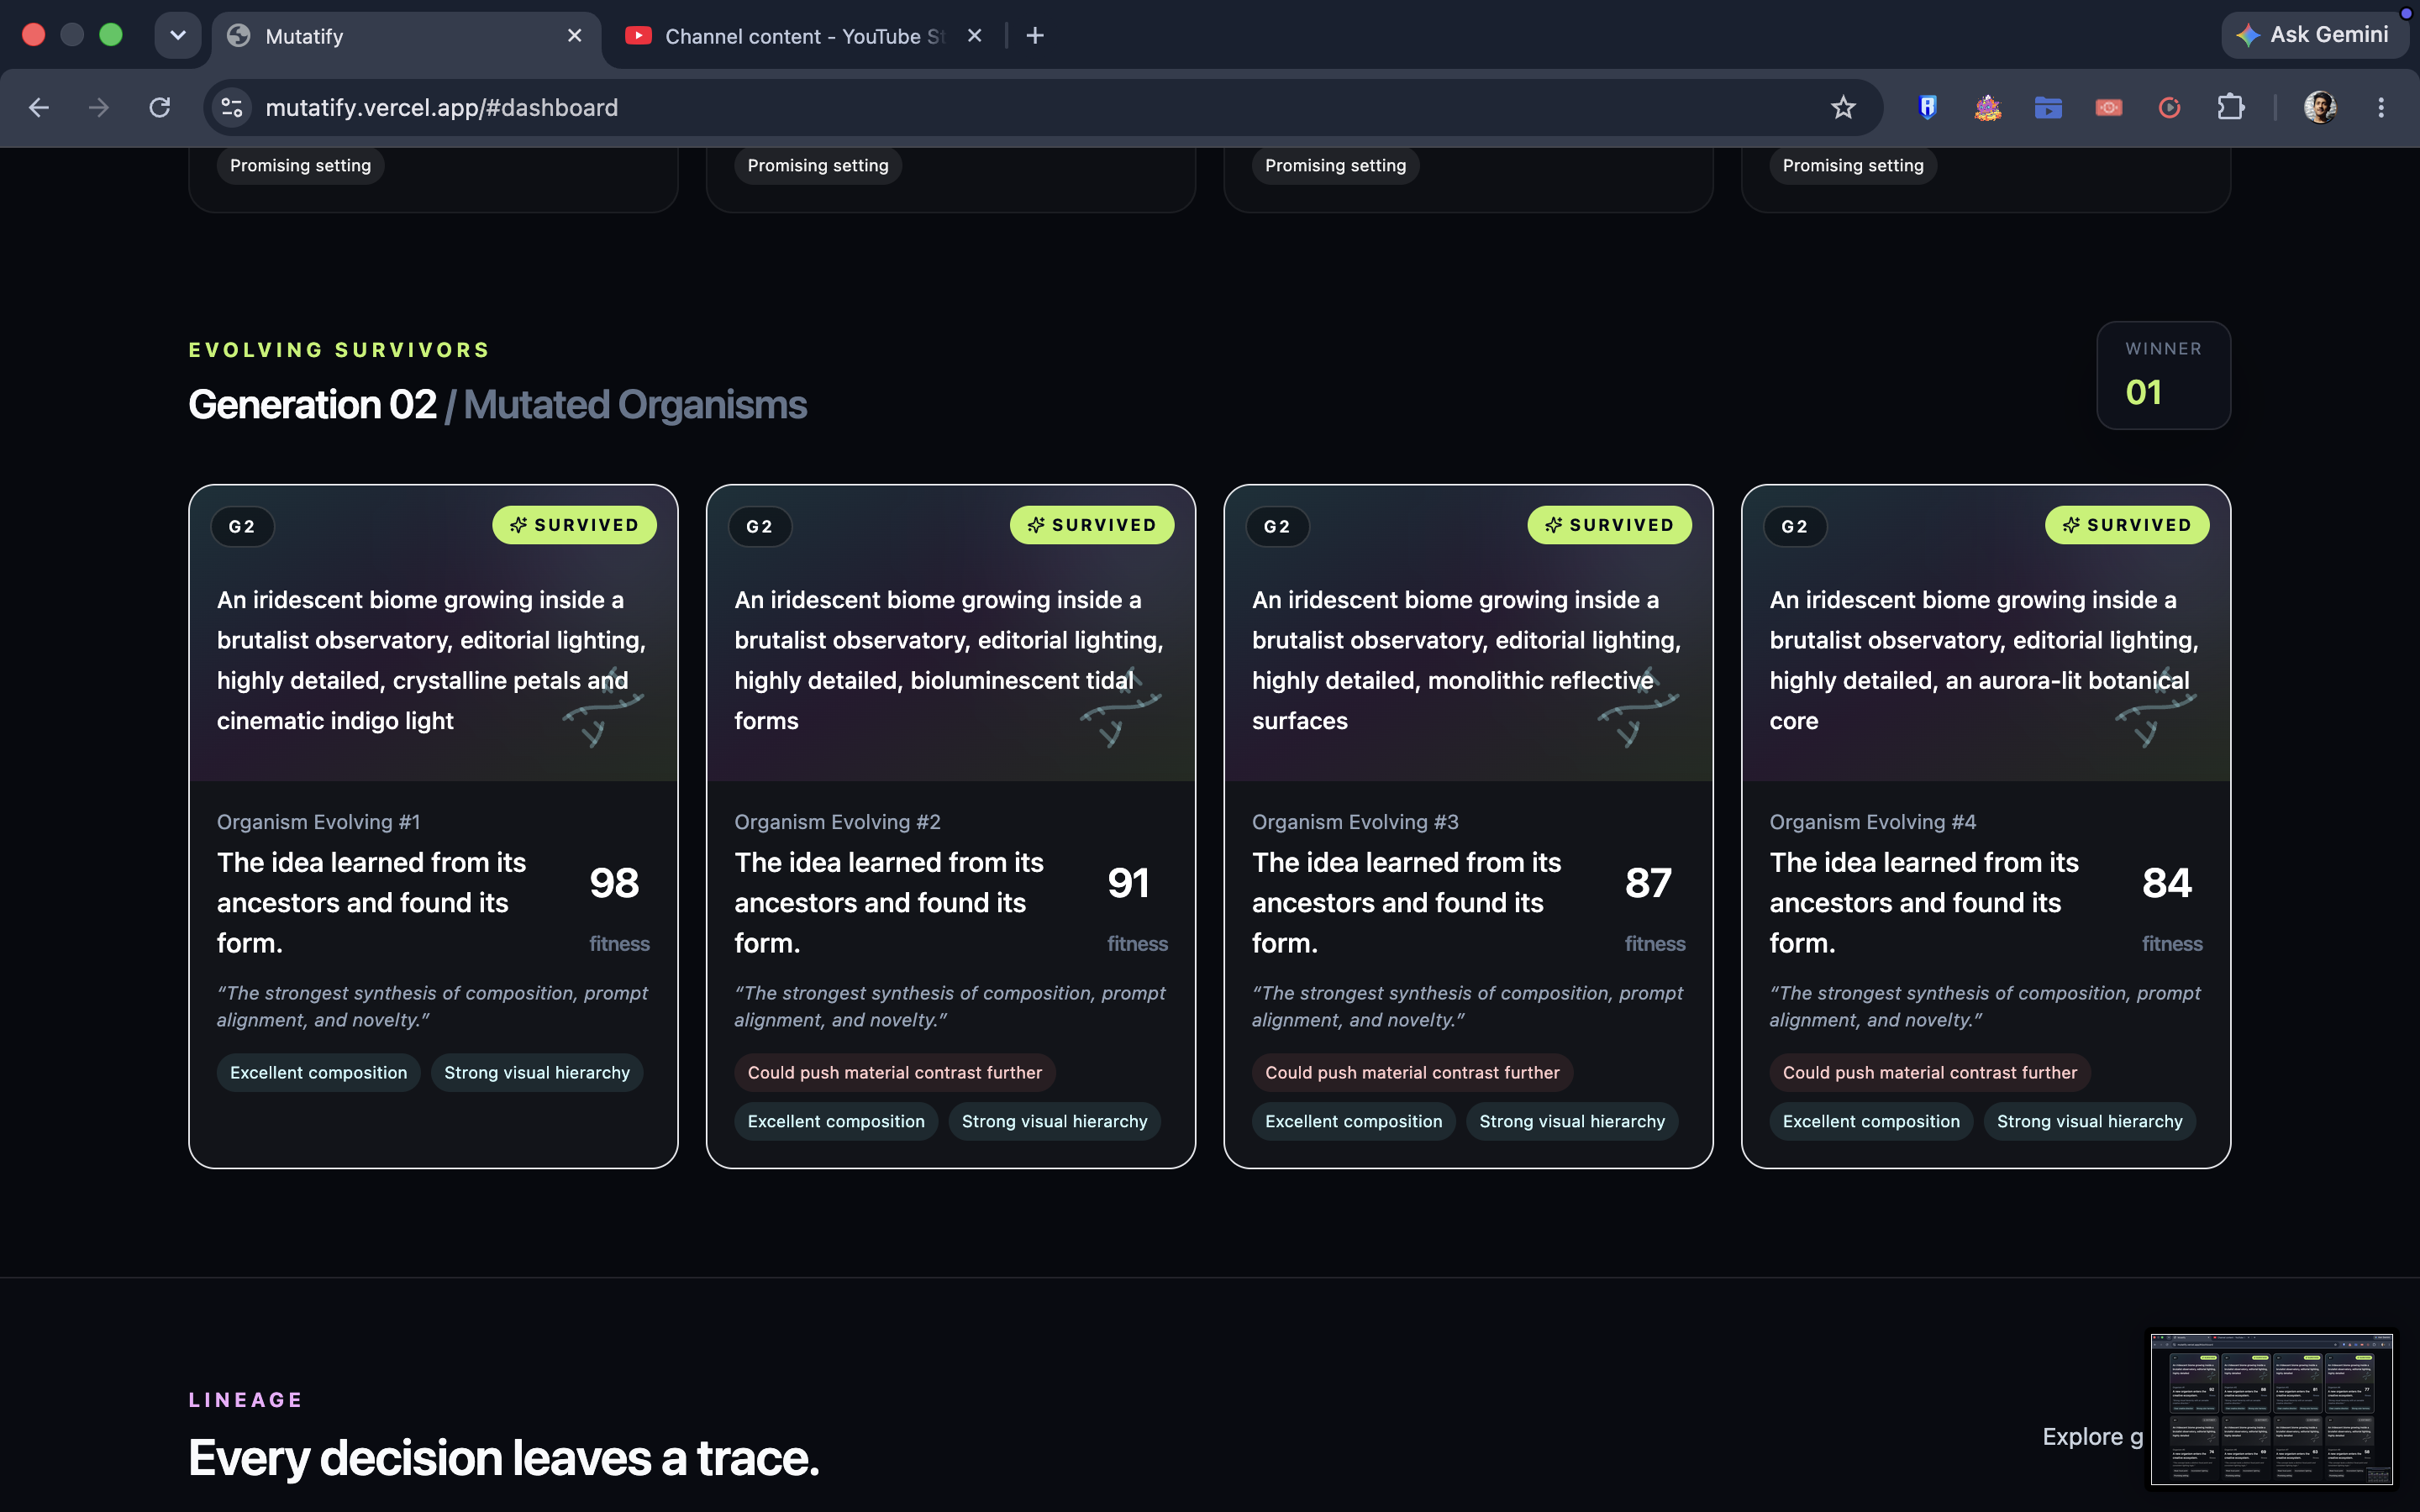This screenshot has height=1512, width=2420.
Task: Click 'EVOLVING SURVIVORS' section label
Action: pyautogui.click(x=339, y=350)
